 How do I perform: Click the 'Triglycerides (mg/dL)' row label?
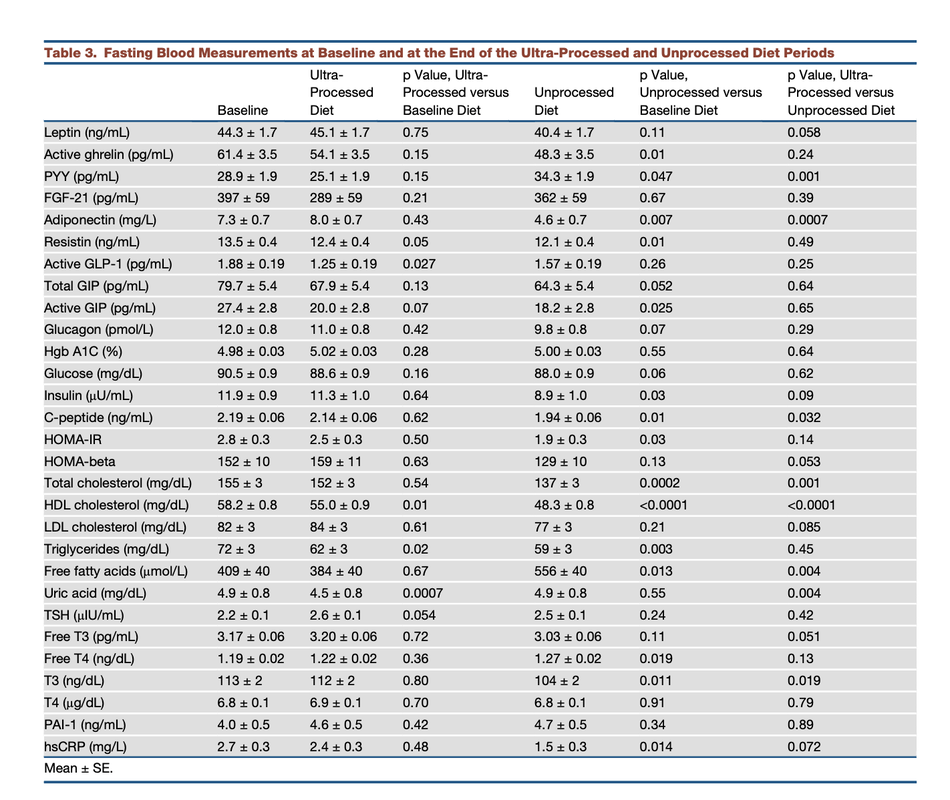click(x=107, y=549)
